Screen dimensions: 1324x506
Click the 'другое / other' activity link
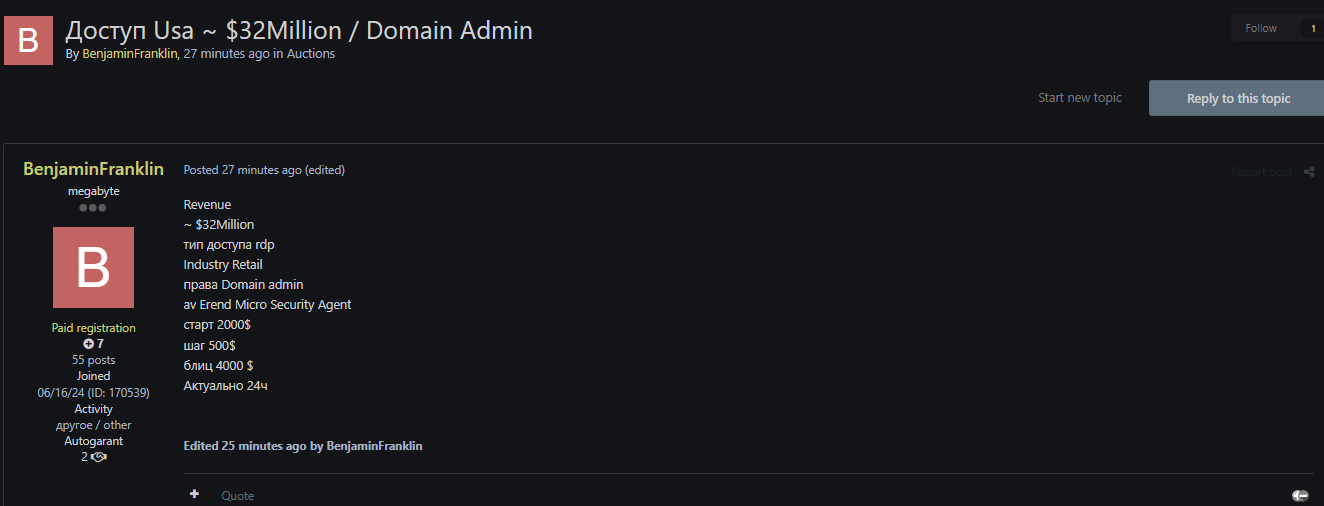pyautogui.click(x=93, y=425)
